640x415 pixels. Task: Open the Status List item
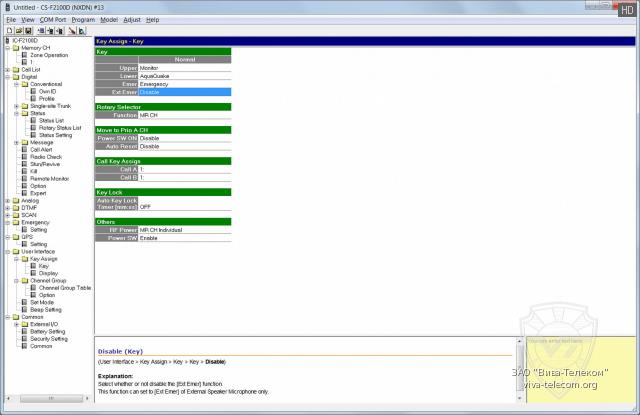tap(51, 120)
